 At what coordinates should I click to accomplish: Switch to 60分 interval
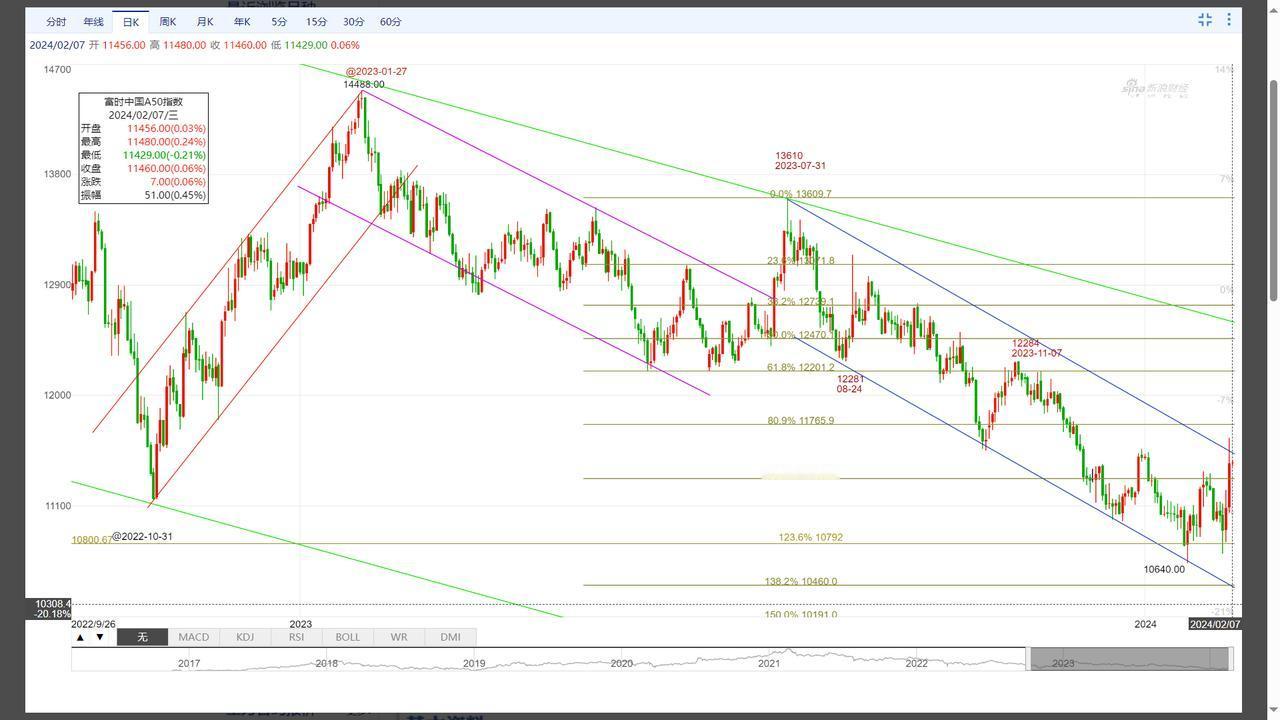(391, 22)
